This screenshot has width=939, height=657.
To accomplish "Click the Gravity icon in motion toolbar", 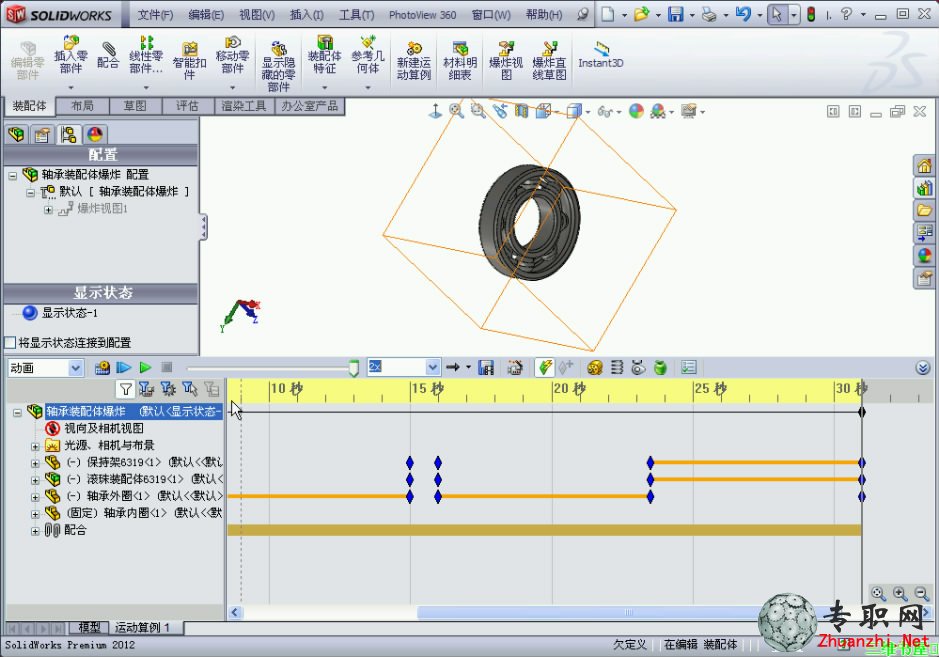I will [661, 368].
